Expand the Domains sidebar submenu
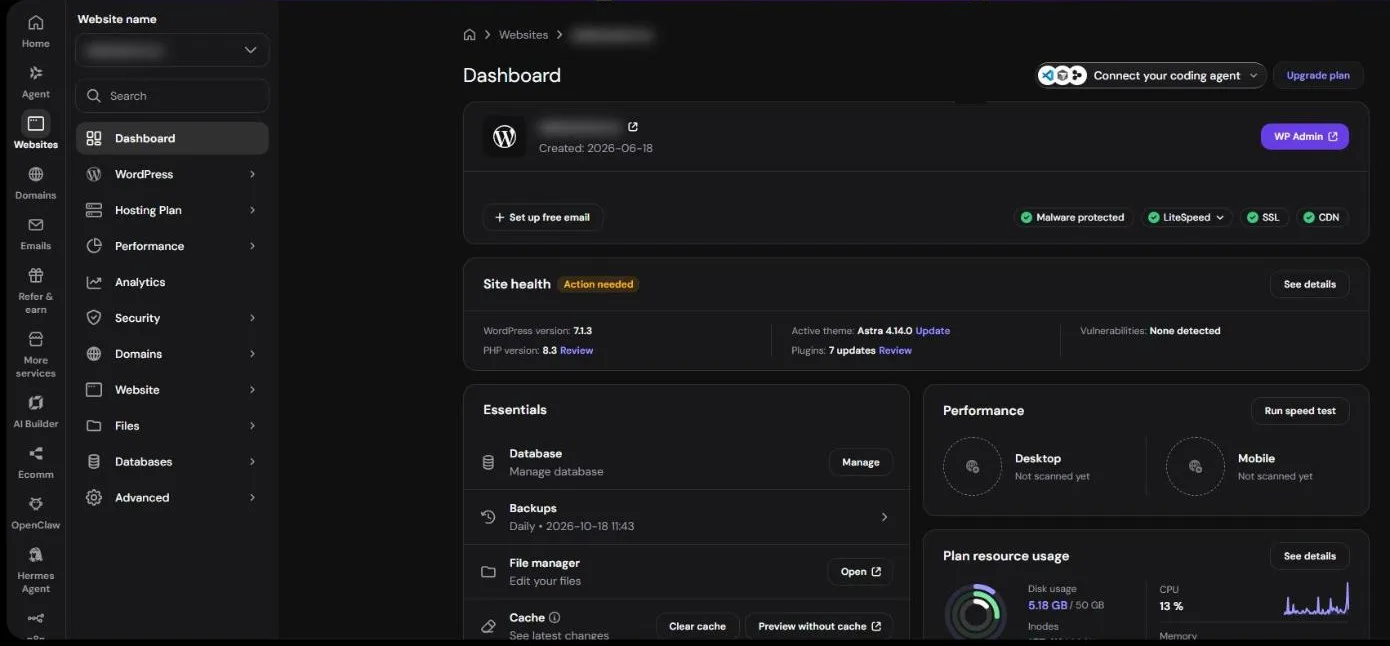The width and height of the screenshot is (1390, 646). click(252, 354)
